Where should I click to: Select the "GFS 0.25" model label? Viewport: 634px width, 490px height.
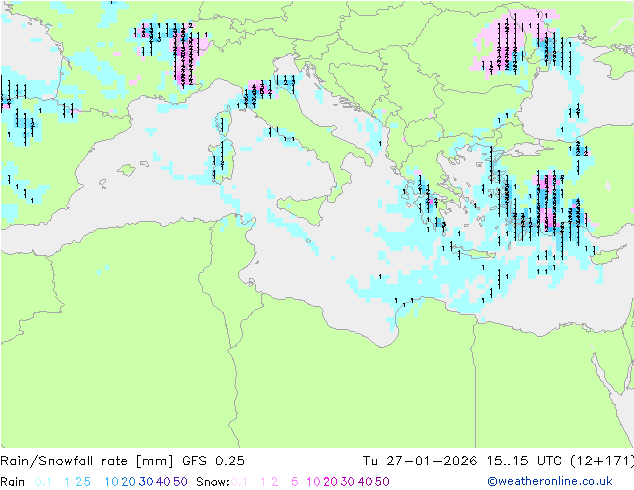[213, 461]
